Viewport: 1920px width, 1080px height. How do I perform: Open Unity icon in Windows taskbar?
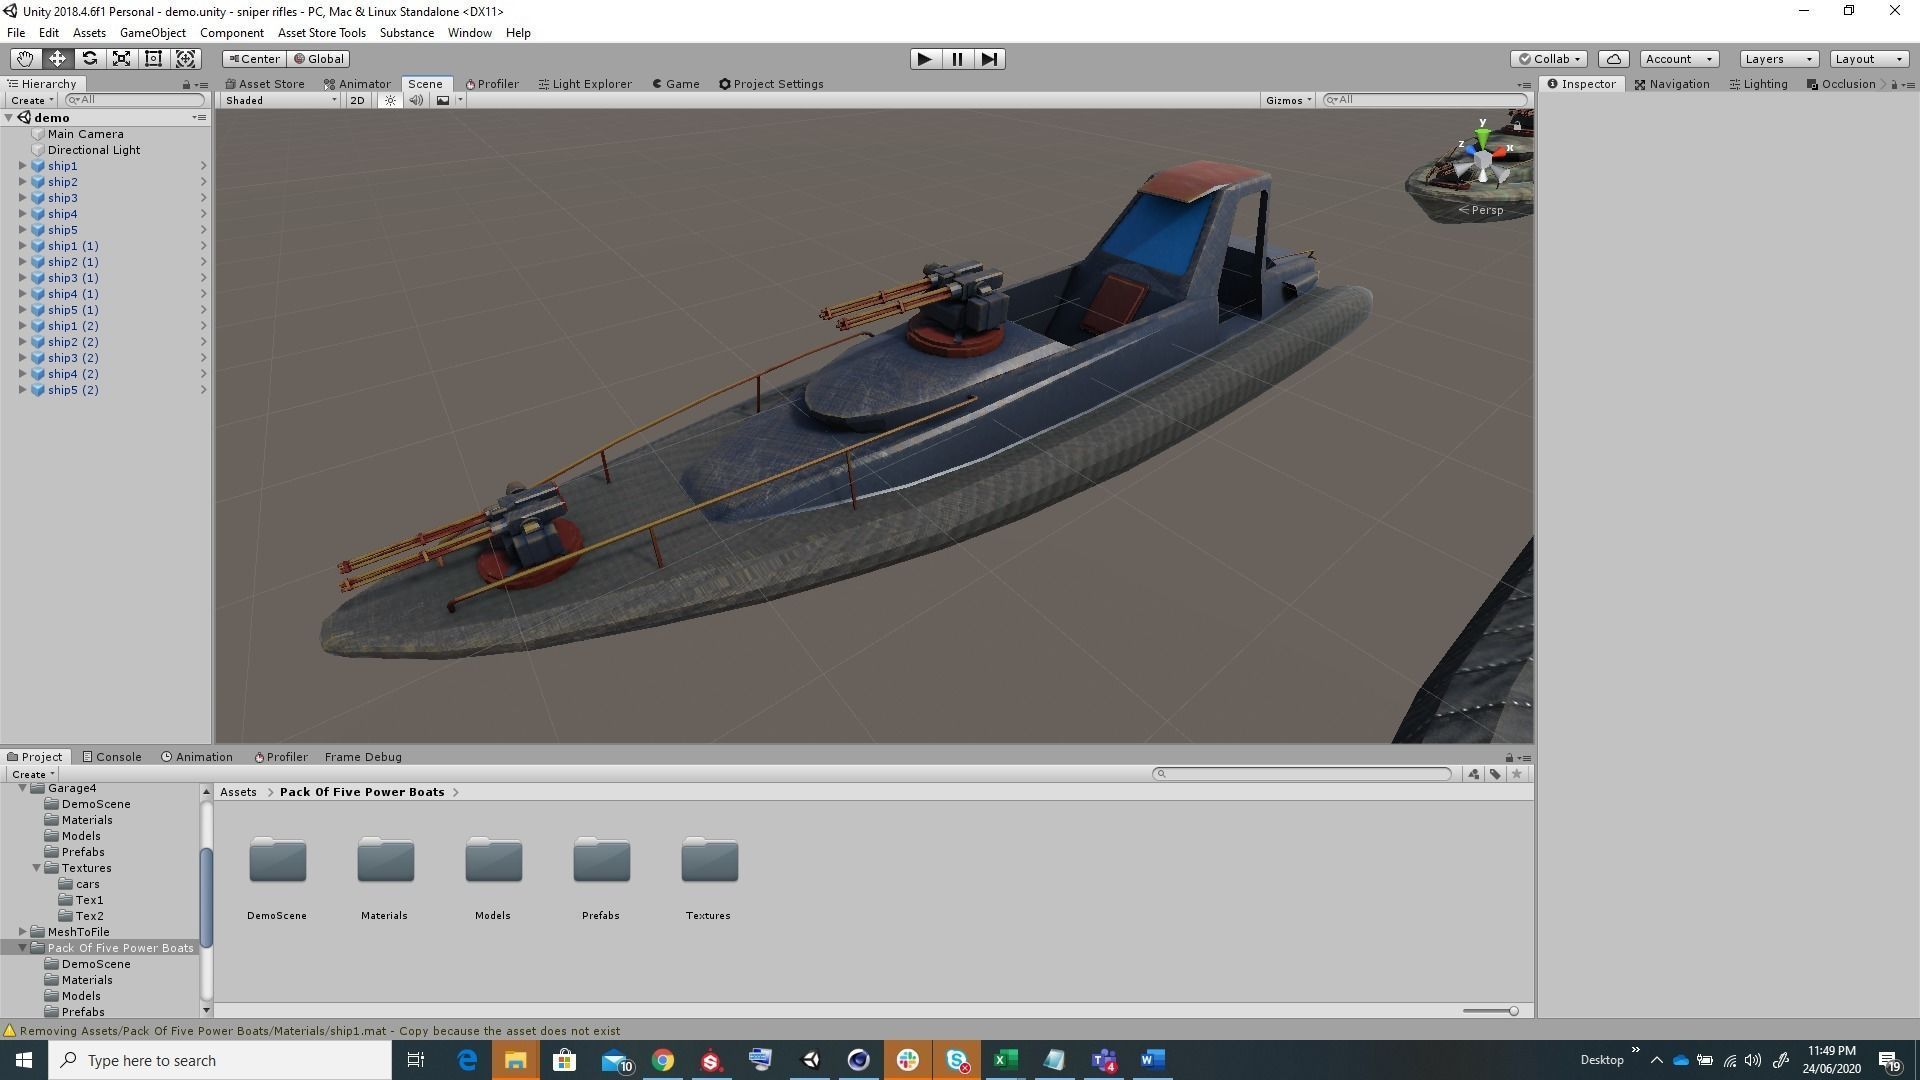tap(811, 1060)
